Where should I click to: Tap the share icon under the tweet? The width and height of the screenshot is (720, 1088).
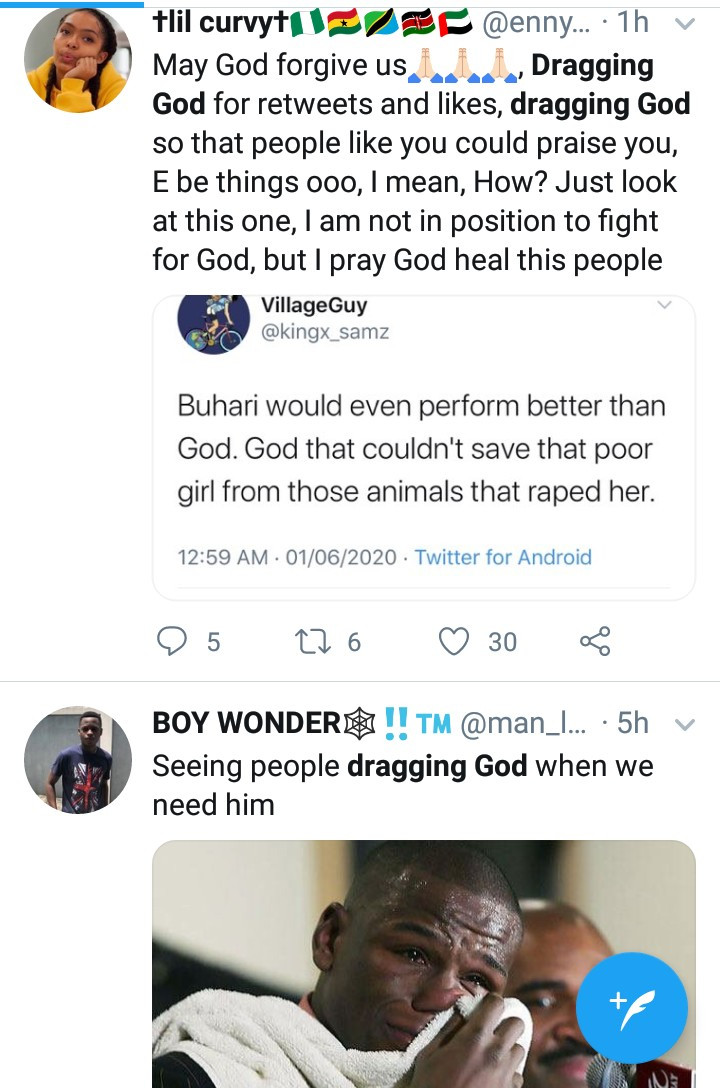pos(595,641)
